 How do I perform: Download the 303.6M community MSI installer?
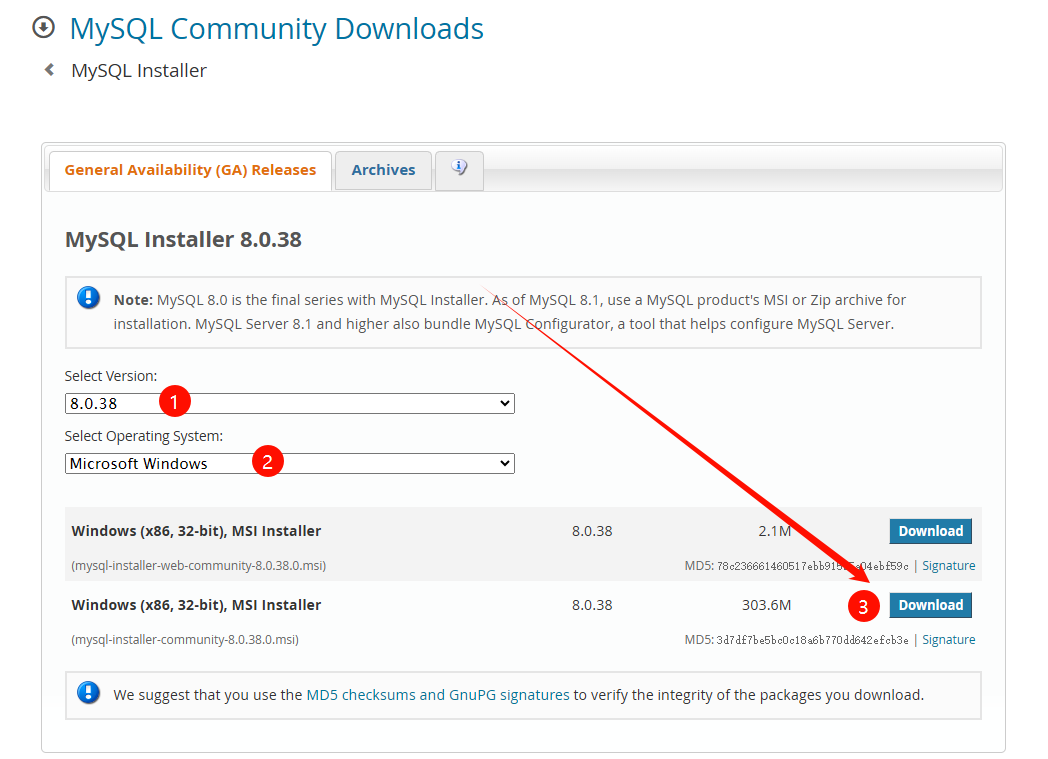[x=930, y=605]
